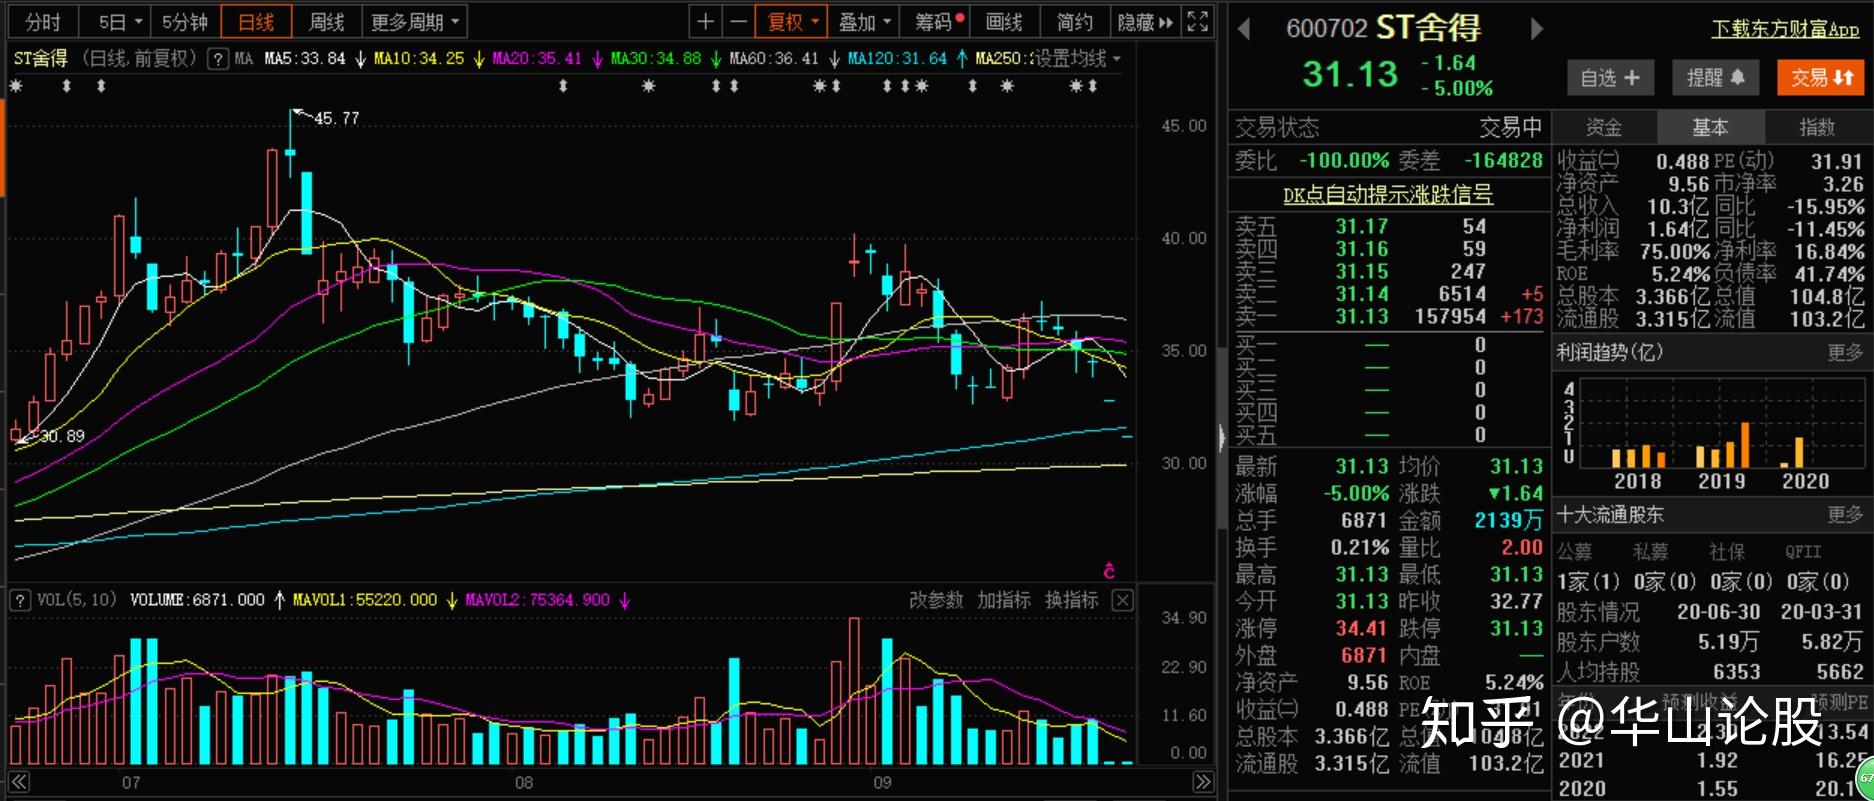Click the 公募 holder count 1家(1)

tap(1588, 581)
